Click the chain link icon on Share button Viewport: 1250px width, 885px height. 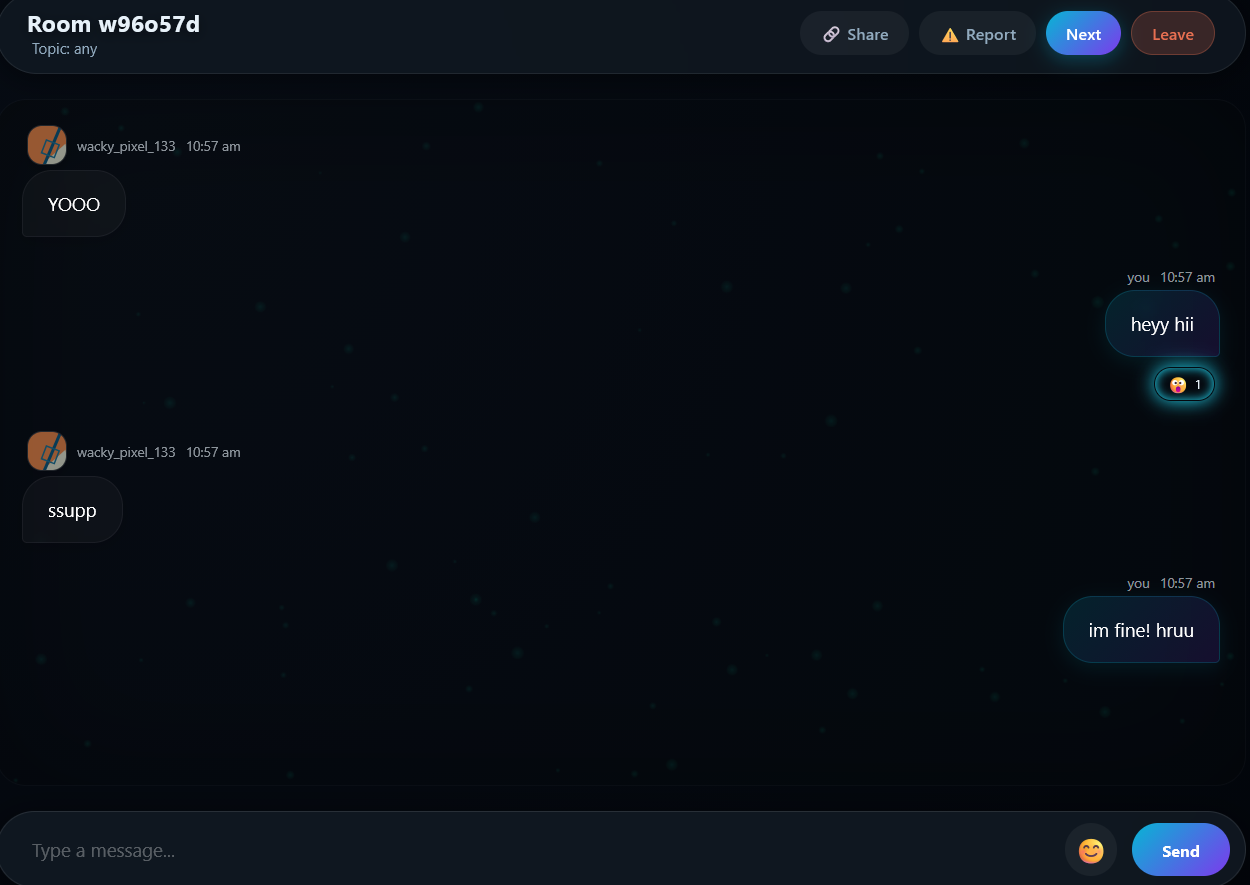tap(829, 33)
